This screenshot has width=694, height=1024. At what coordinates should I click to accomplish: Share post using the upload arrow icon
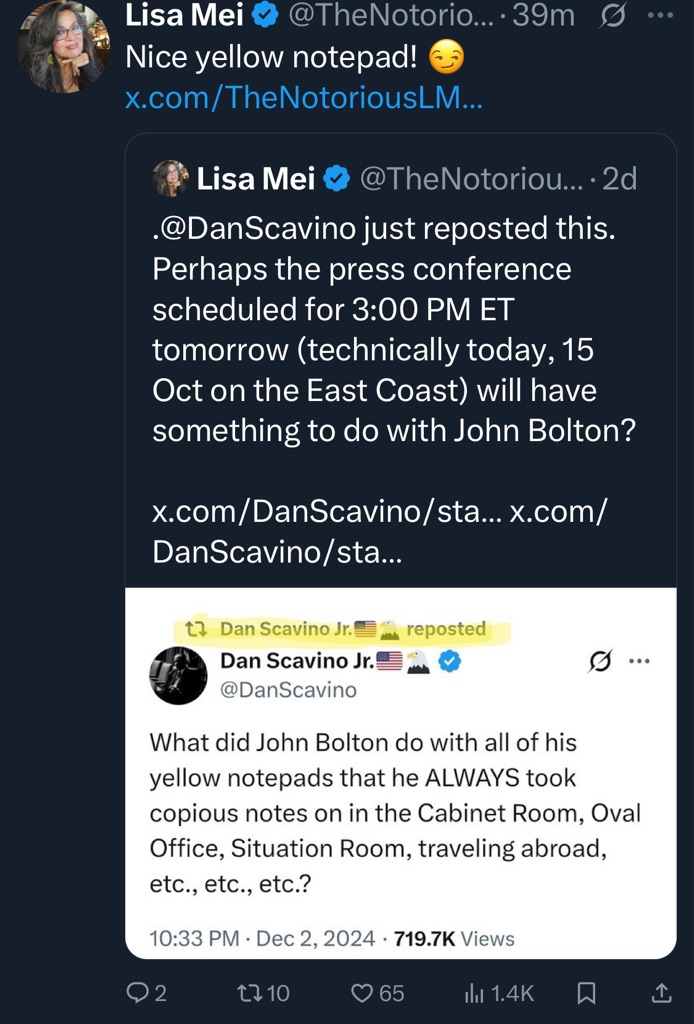pyautogui.click(x=661, y=993)
